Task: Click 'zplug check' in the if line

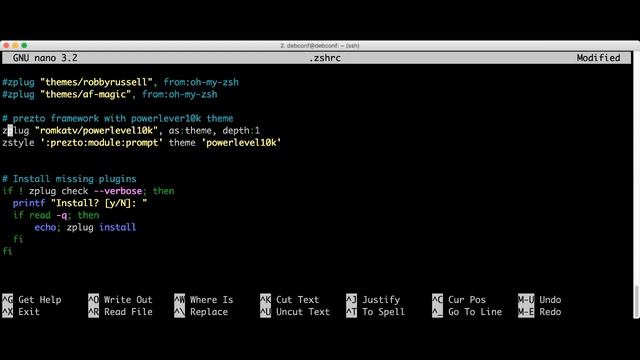Action: [58, 191]
